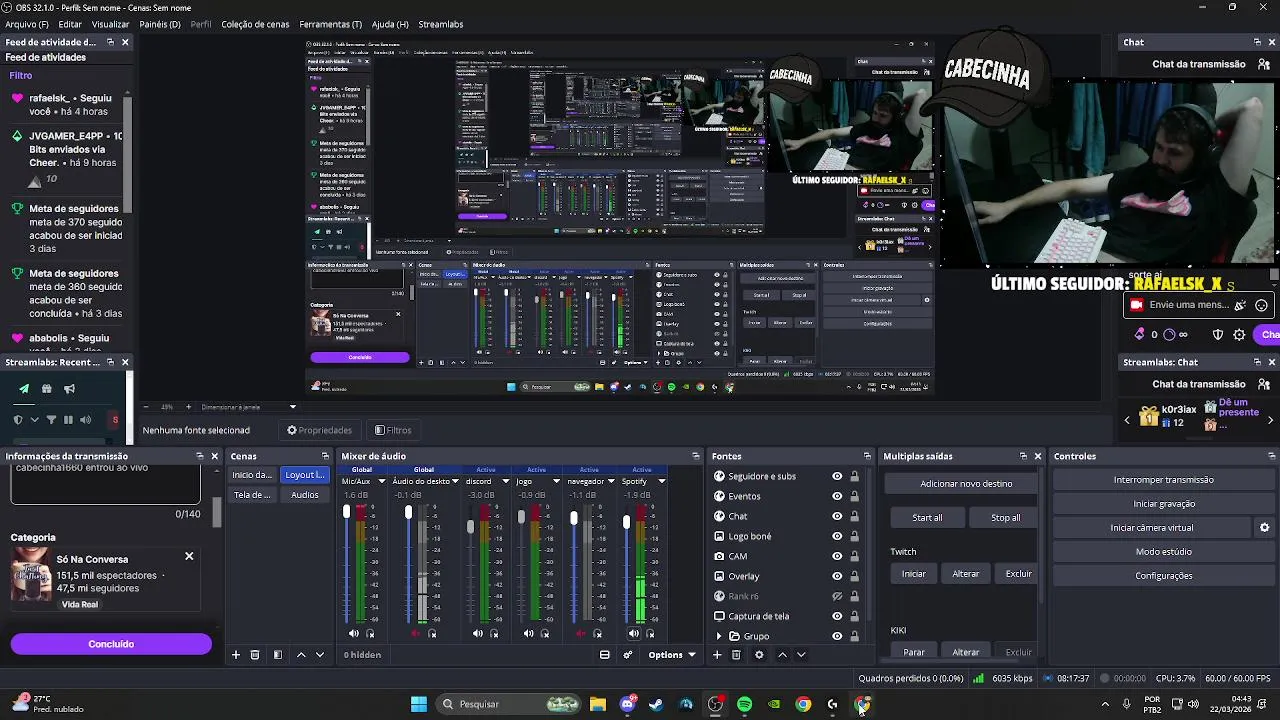The image size is (1280, 720).
Task: Click Iniciar gravação button
Action: 1164,504
